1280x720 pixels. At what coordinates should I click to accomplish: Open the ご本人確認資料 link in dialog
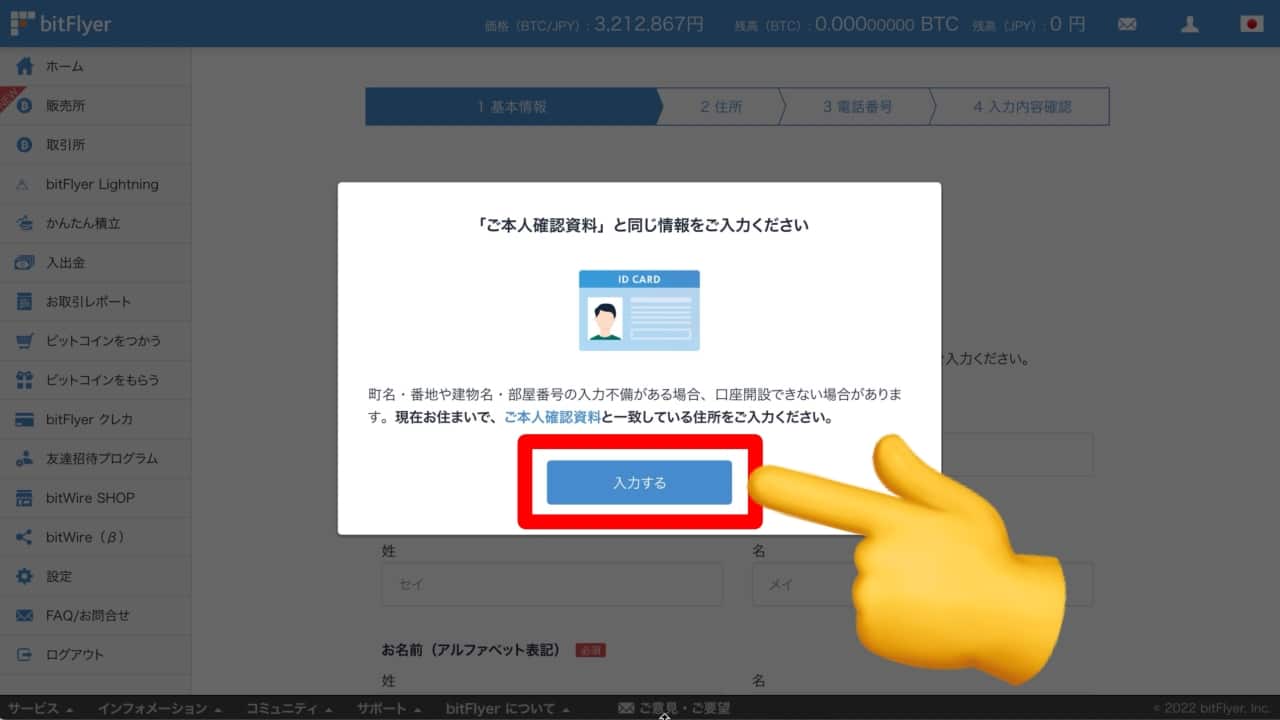(x=552, y=417)
